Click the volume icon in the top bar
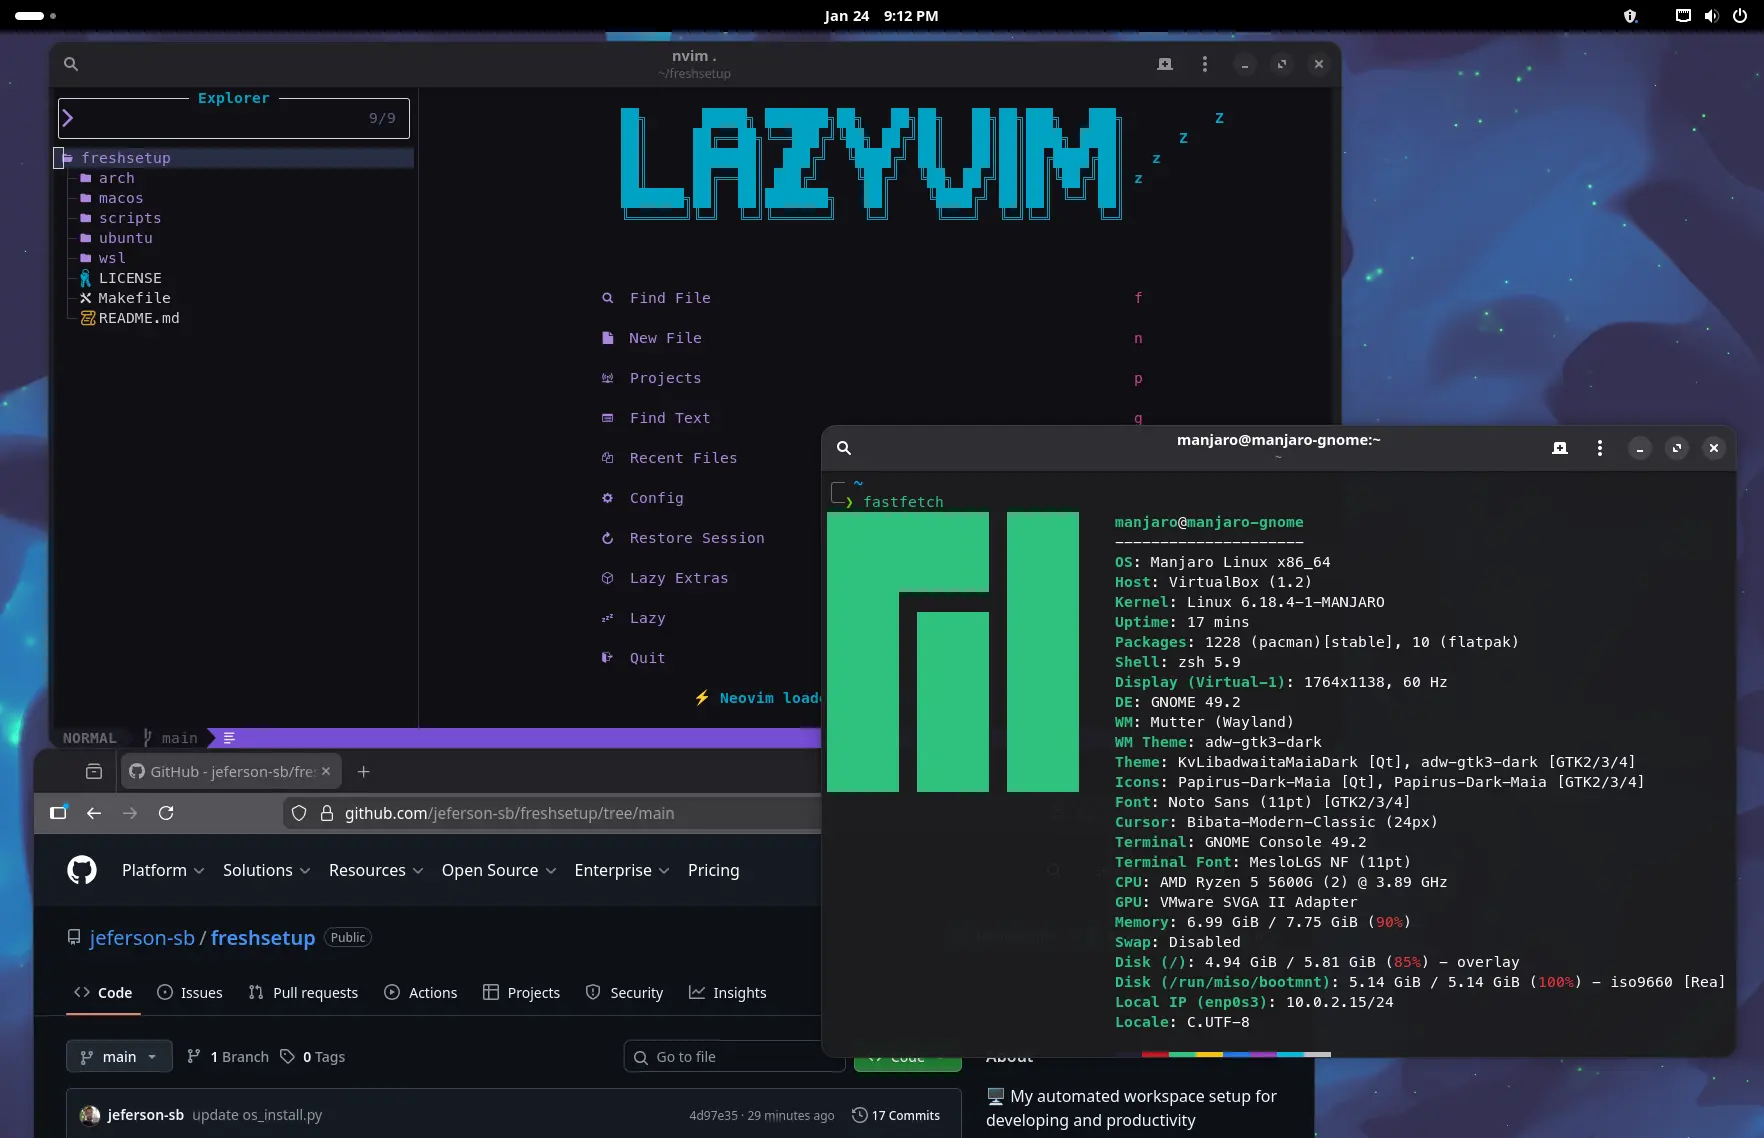This screenshot has width=1764, height=1138. [x=1711, y=16]
